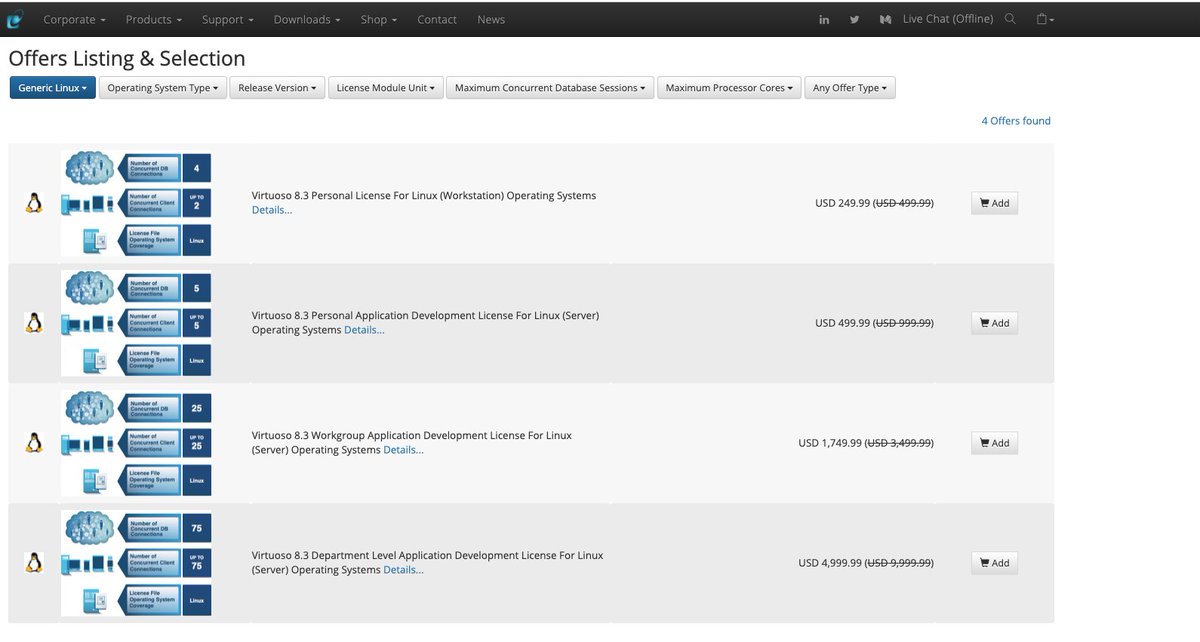Open Details for Department Level license

403,570
